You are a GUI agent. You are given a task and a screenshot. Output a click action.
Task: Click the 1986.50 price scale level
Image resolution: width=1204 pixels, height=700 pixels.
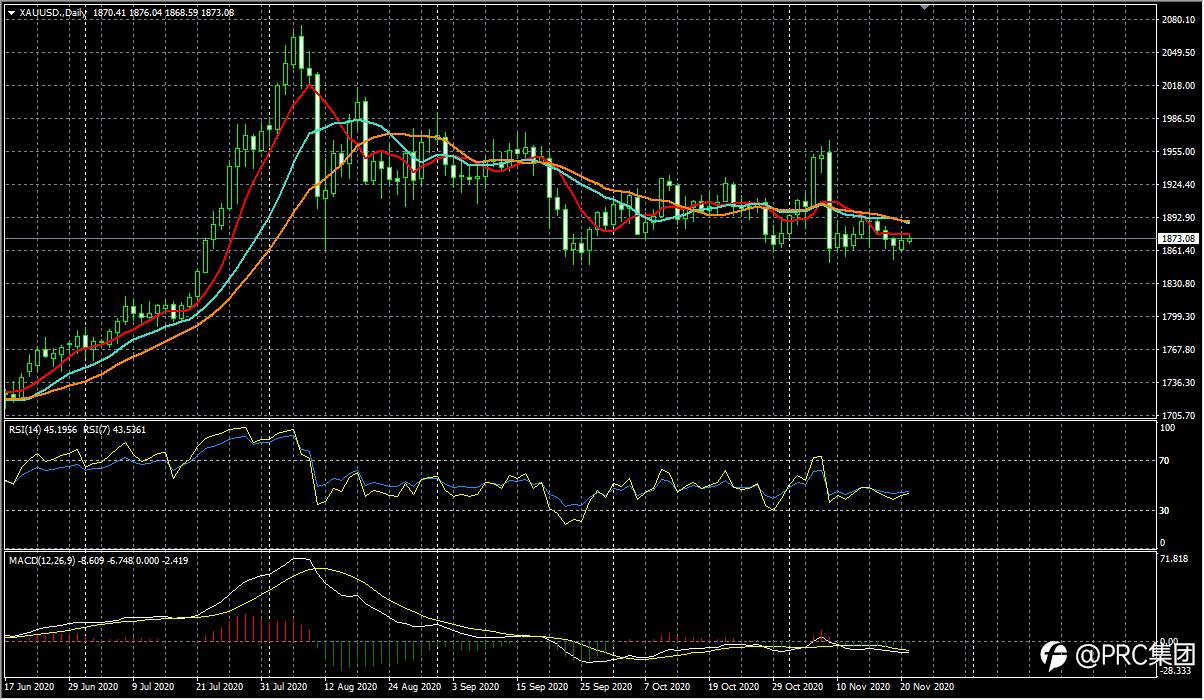[x=1177, y=119]
